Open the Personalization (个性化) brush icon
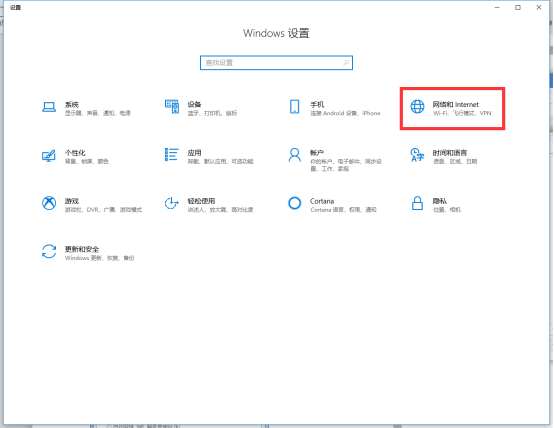This screenshot has width=554, height=428. pos(49,155)
